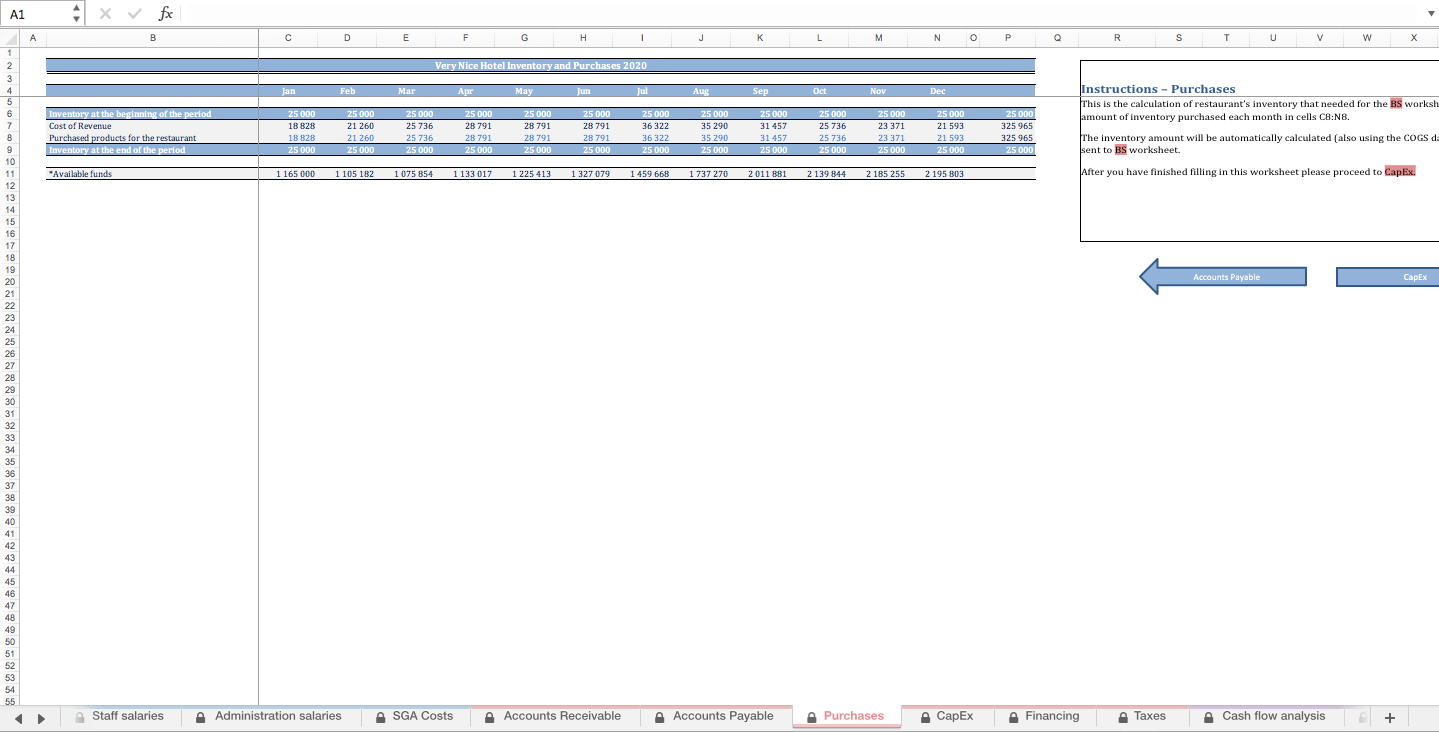Confirm entry with the checkmark icon
The height and width of the screenshot is (732, 1439).
[x=134, y=13]
